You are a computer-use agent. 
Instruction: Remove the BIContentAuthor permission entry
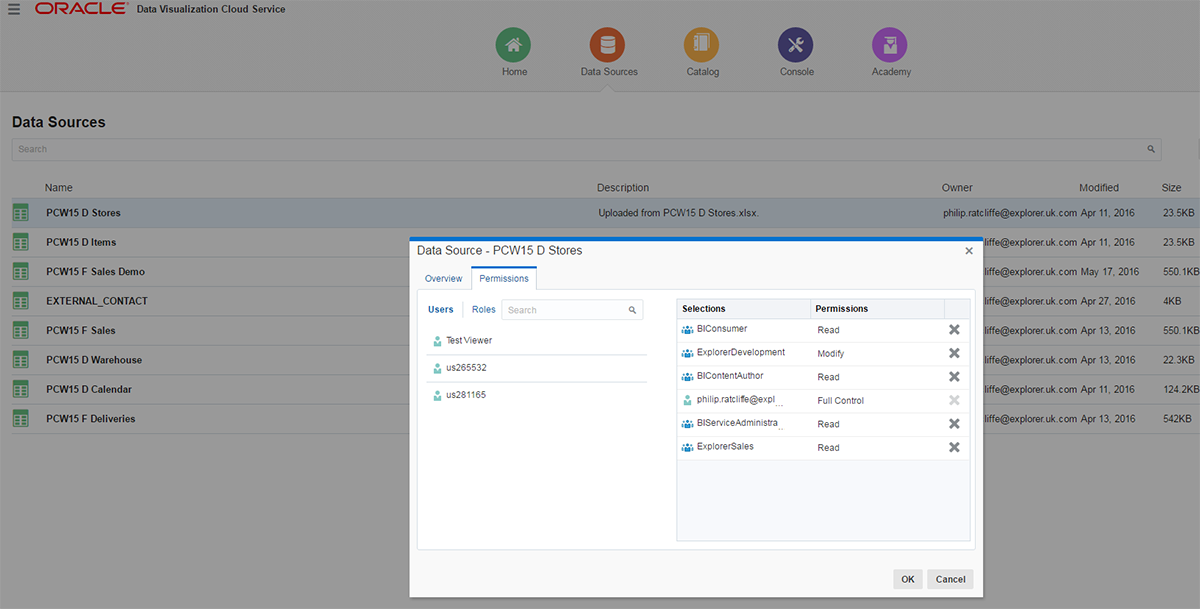pos(954,377)
